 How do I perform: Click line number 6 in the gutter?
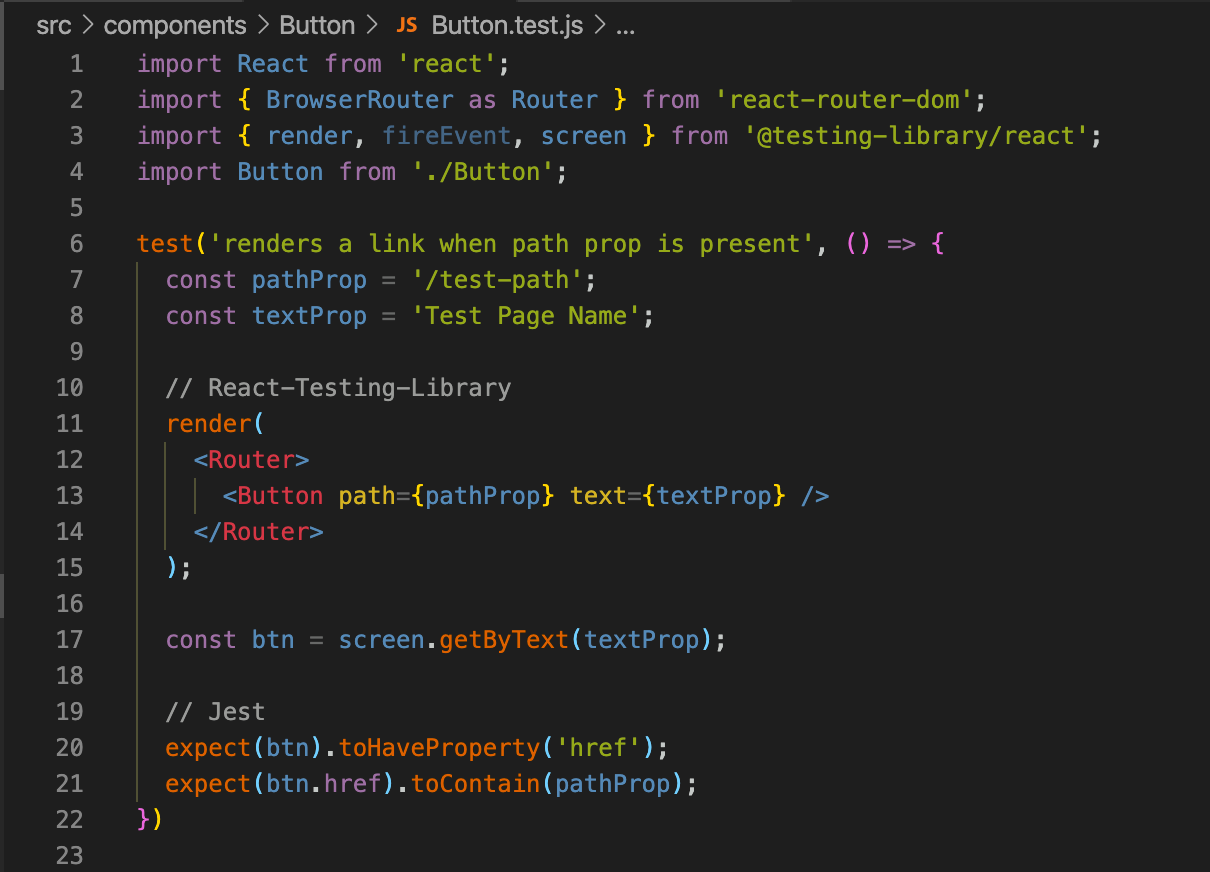77,243
